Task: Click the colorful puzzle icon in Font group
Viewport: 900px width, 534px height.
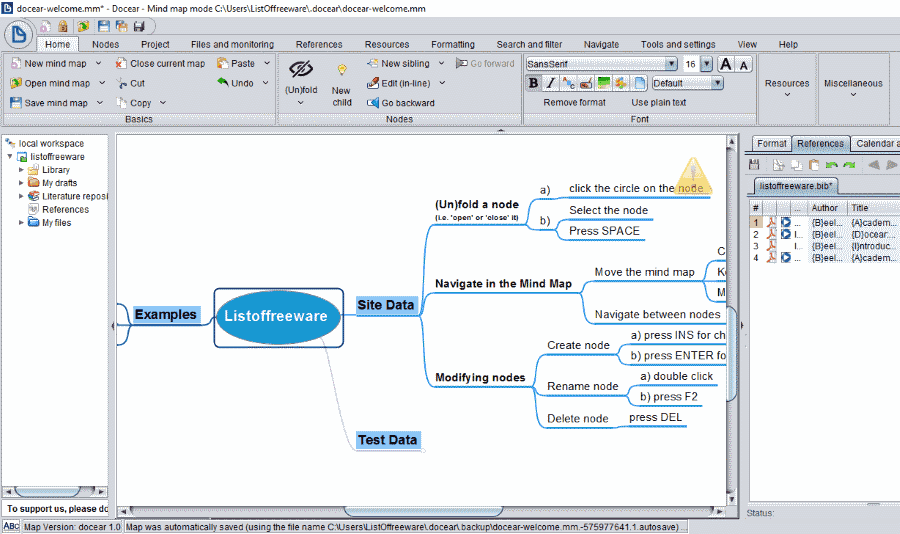Action: pyautogui.click(x=621, y=83)
